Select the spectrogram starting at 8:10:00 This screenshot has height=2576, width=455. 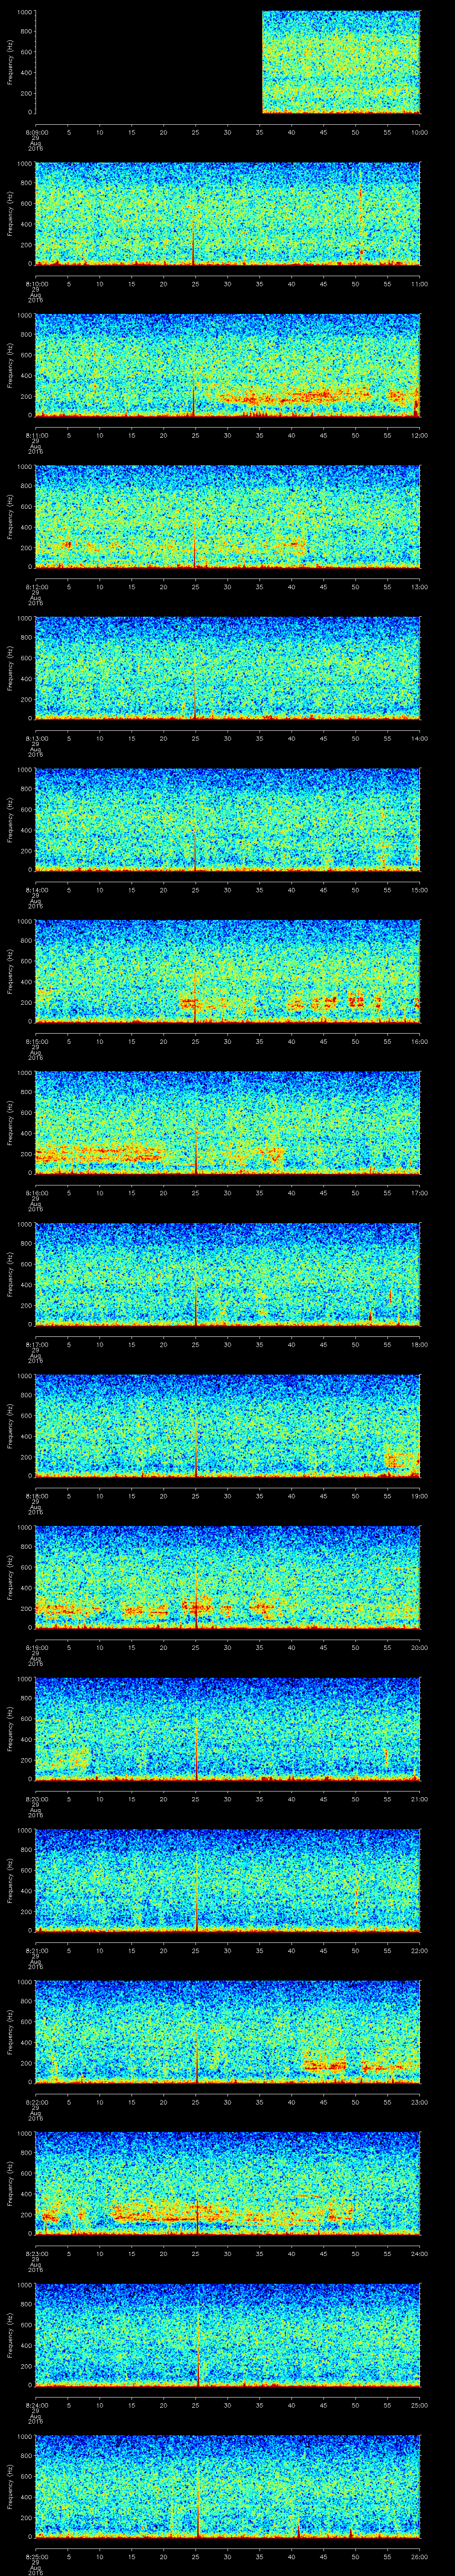click(227, 214)
